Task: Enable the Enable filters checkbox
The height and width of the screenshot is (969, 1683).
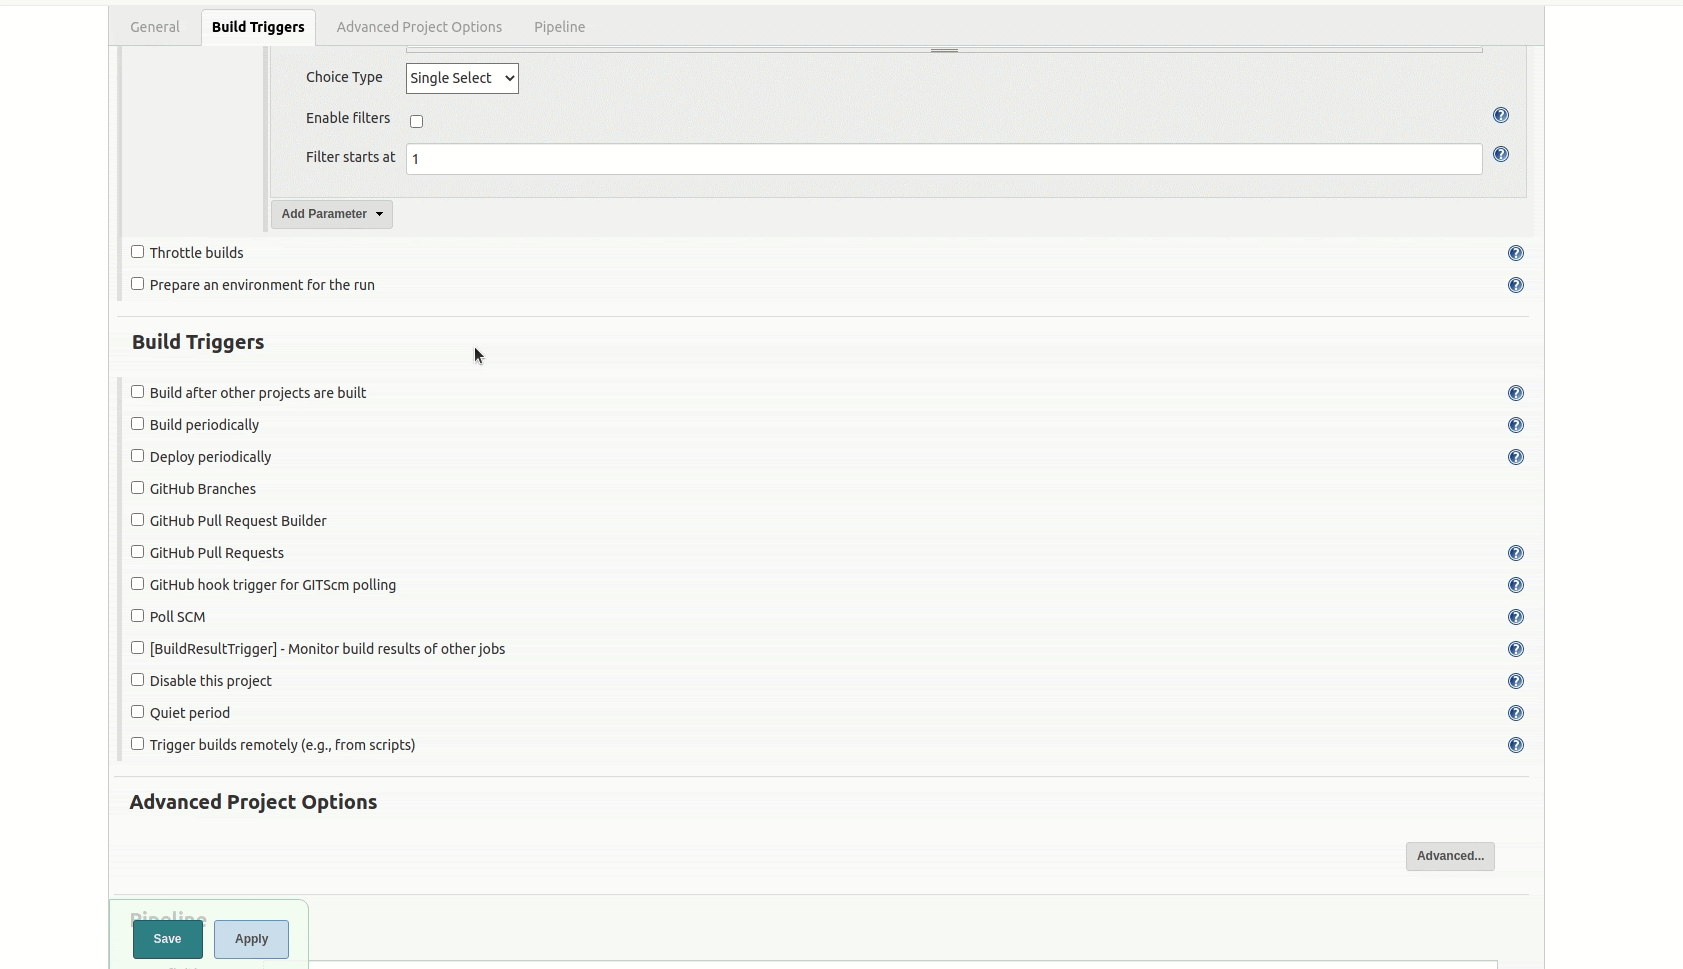Action: 417,121
